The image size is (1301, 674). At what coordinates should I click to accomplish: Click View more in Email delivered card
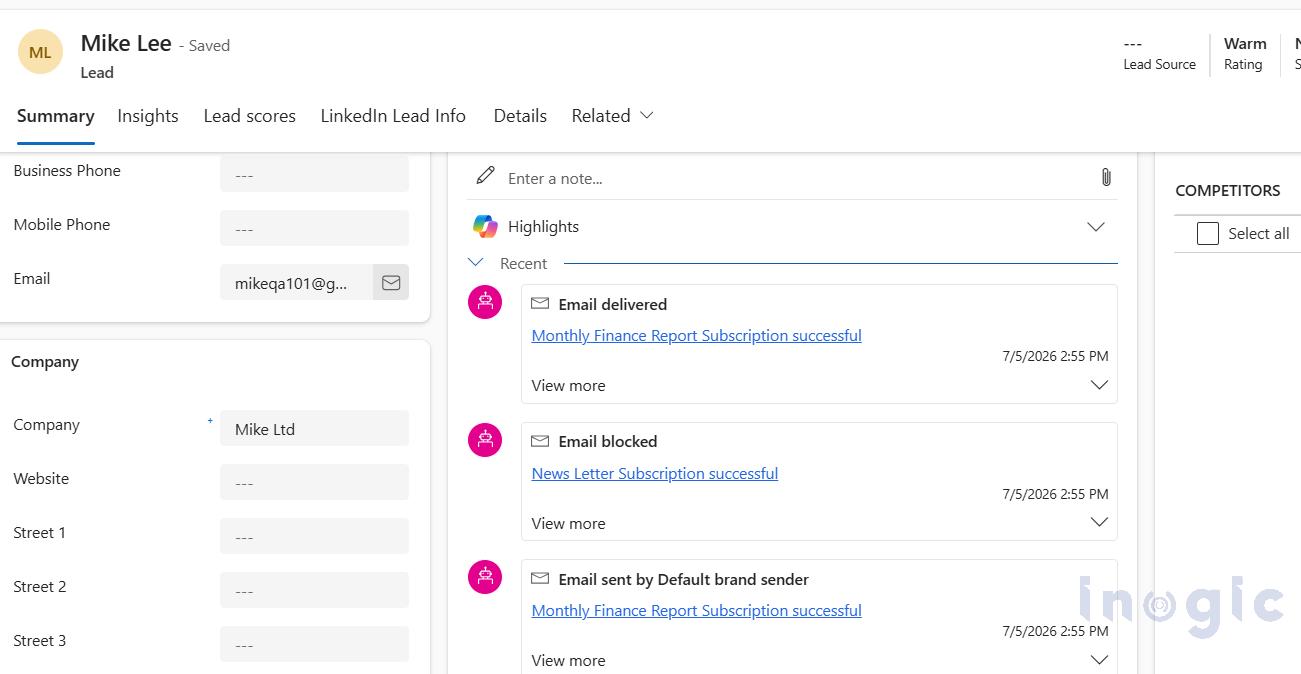click(x=568, y=386)
